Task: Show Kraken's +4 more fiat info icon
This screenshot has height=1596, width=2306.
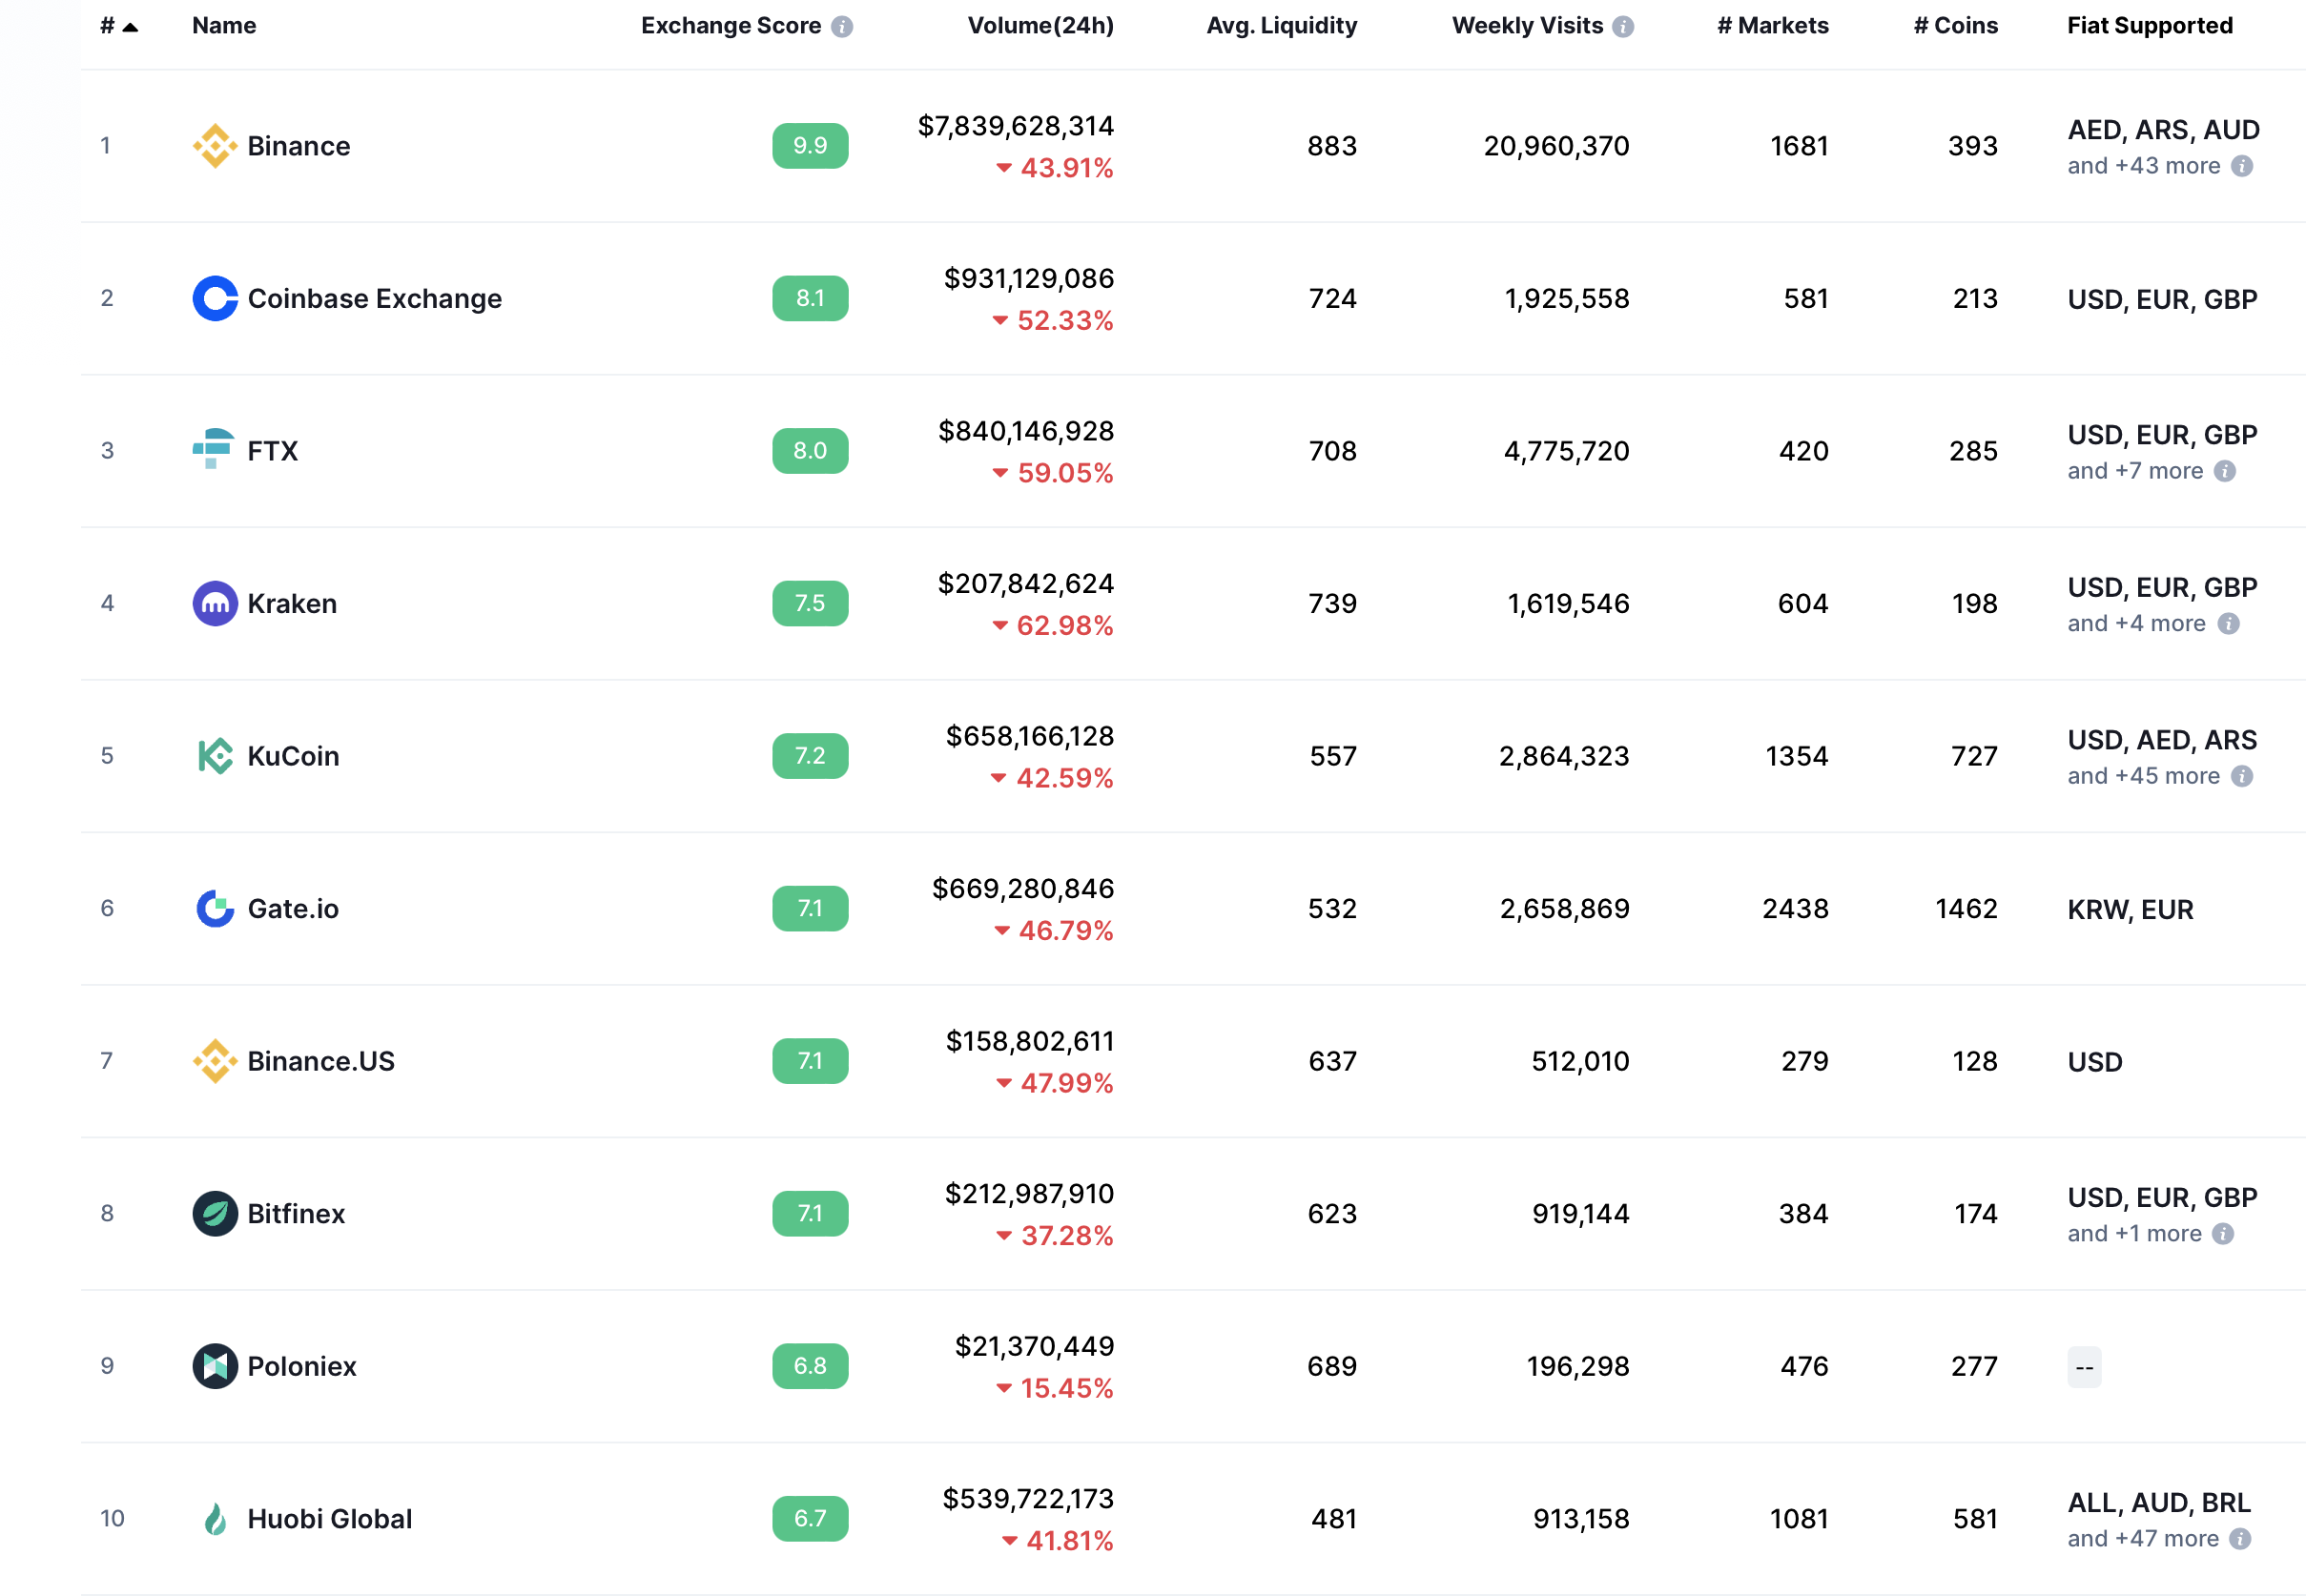Action: click(x=2228, y=624)
